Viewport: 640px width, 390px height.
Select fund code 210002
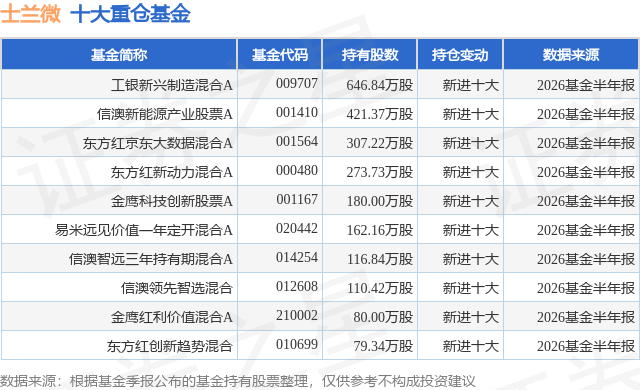(x=297, y=315)
